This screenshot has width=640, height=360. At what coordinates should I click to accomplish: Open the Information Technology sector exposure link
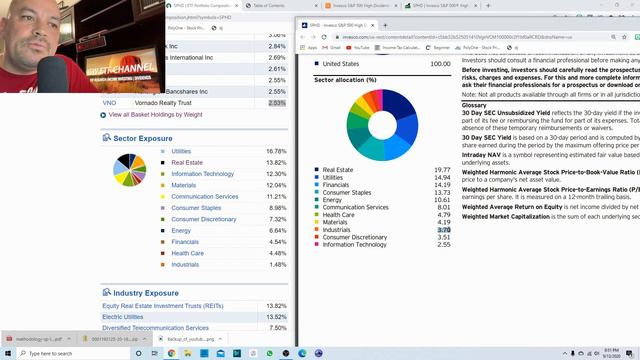point(202,174)
